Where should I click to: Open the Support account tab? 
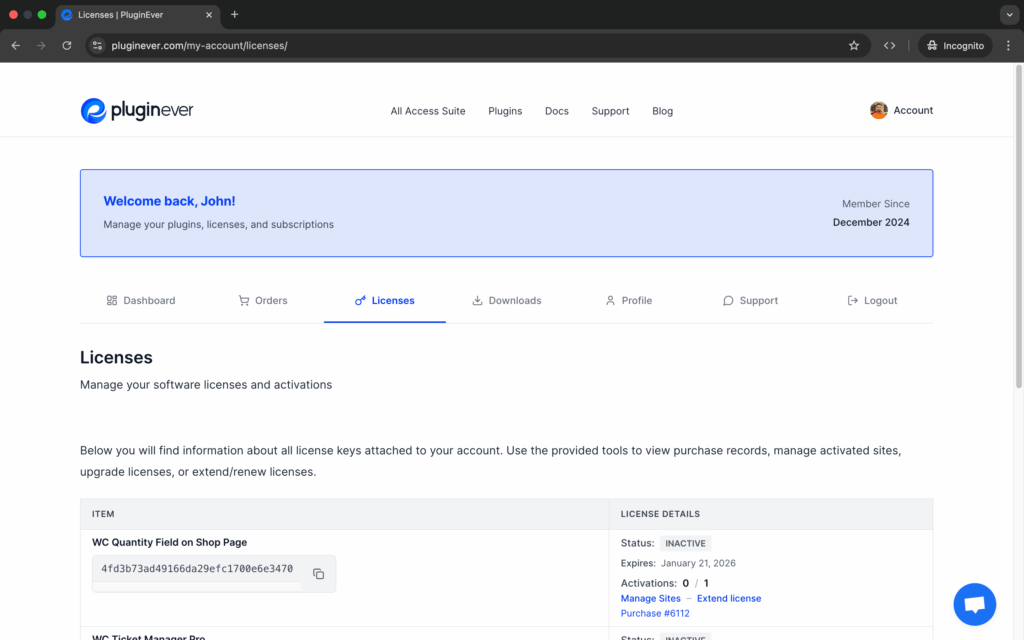[750, 300]
